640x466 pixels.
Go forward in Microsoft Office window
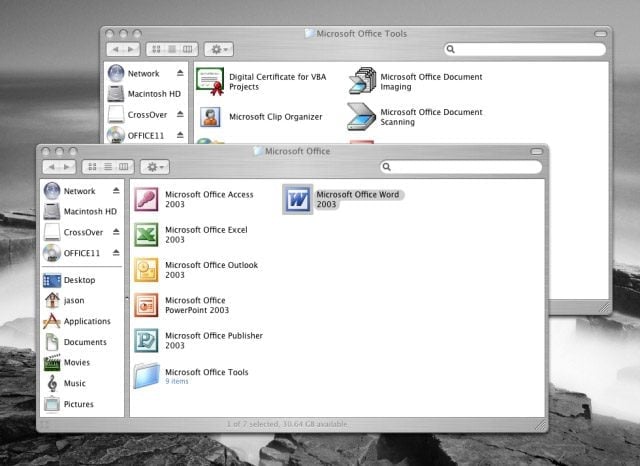[67, 167]
